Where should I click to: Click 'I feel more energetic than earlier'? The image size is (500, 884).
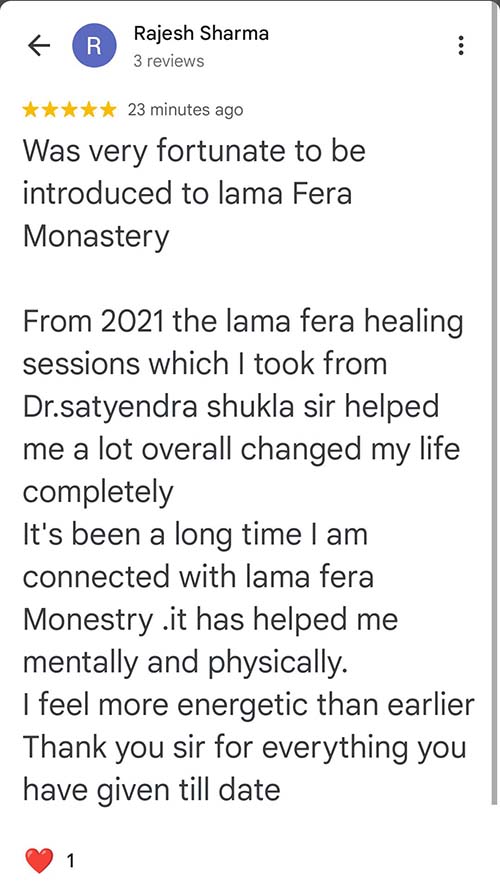(x=249, y=705)
